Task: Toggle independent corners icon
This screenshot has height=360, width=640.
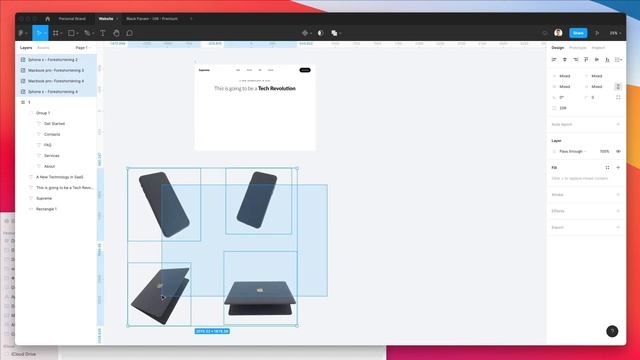Action: tap(618, 97)
